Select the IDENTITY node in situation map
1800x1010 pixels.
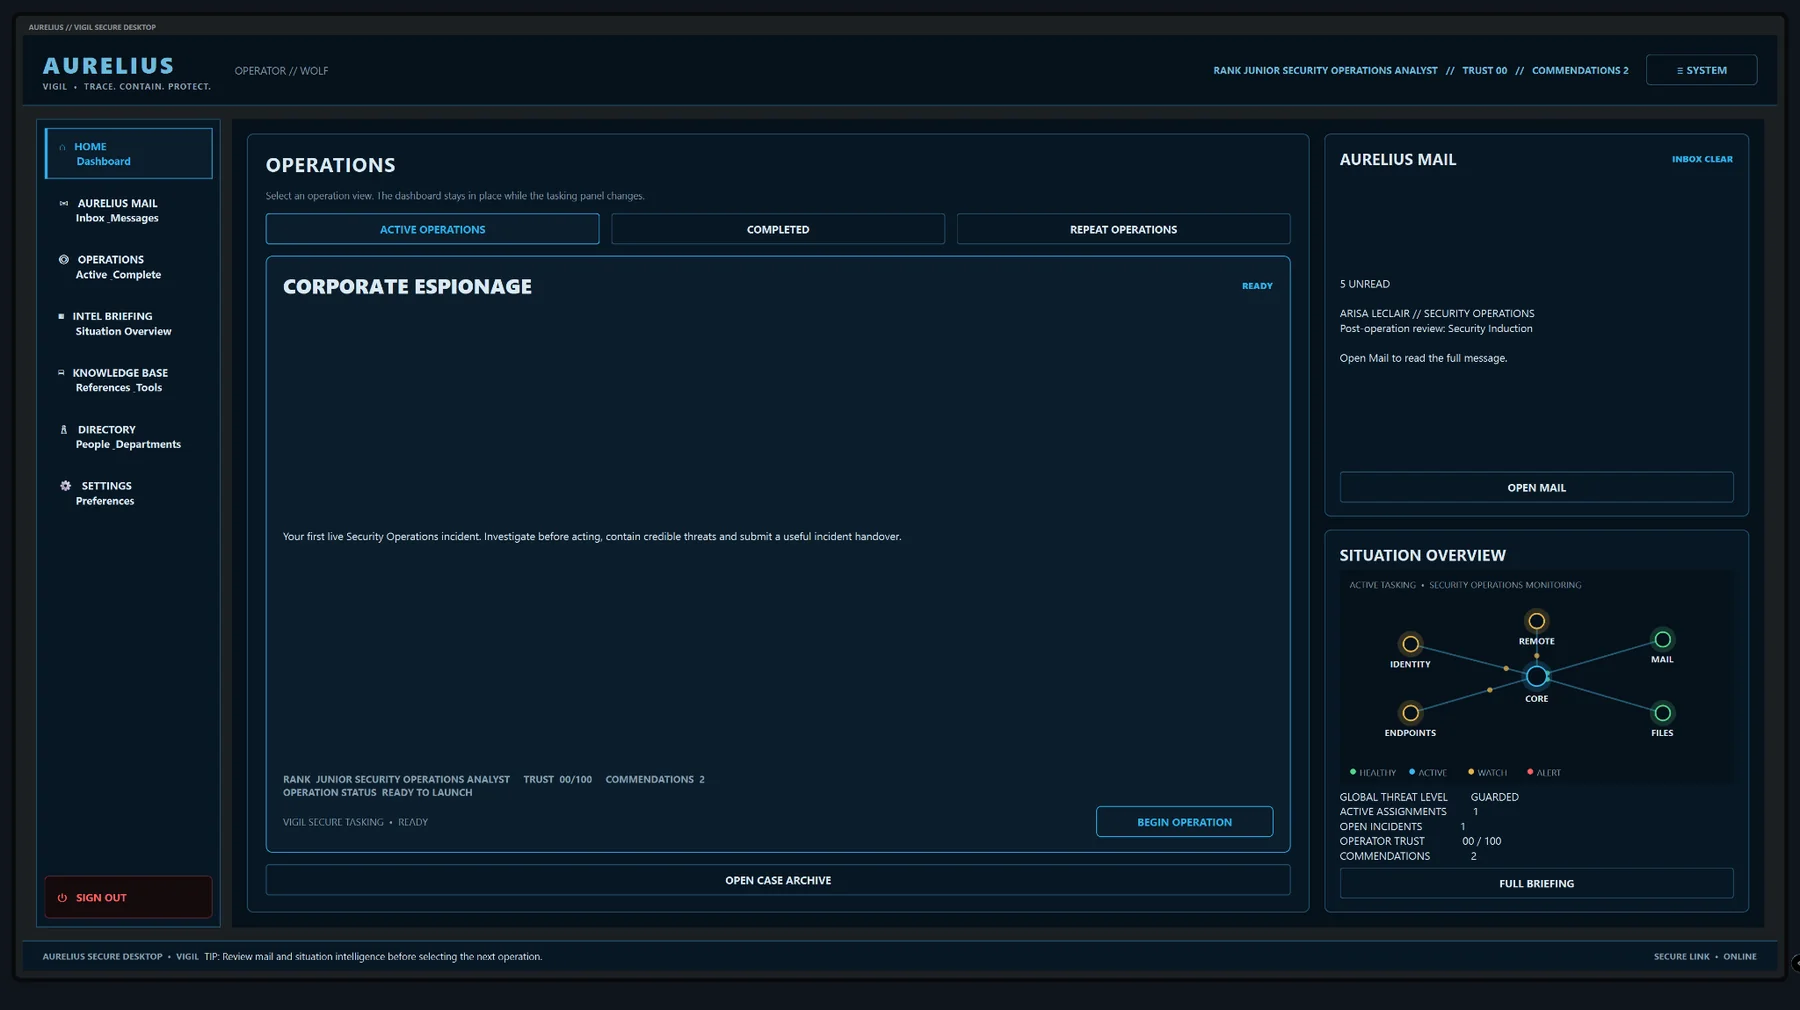(1410, 644)
